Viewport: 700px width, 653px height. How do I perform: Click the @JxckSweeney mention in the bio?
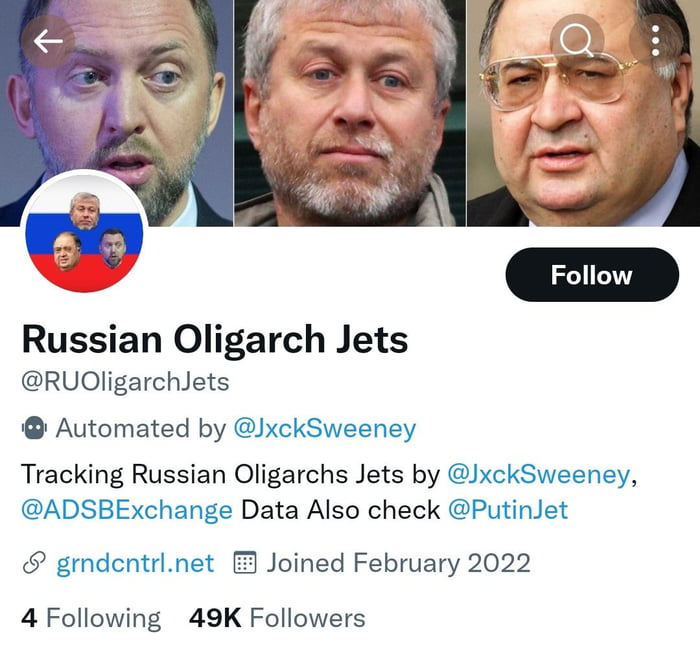[x=539, y=473]
